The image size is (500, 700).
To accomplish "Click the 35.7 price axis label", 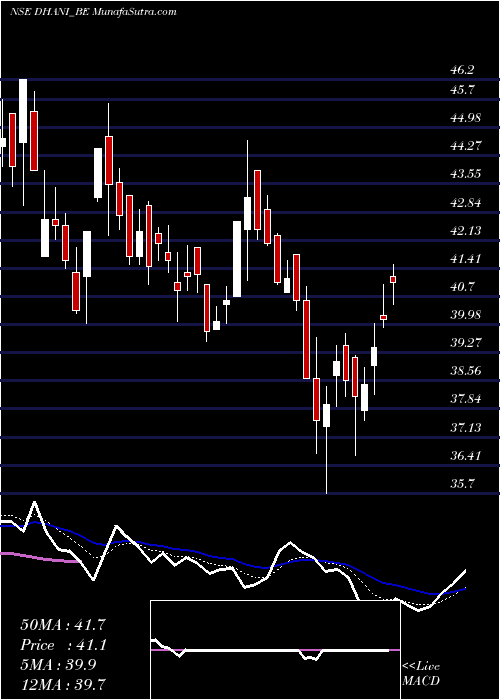I will point(462,484).
